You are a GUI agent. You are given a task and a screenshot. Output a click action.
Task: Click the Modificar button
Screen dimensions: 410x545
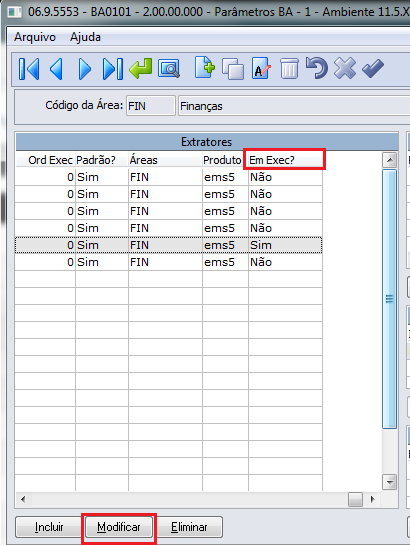(119, 527)
